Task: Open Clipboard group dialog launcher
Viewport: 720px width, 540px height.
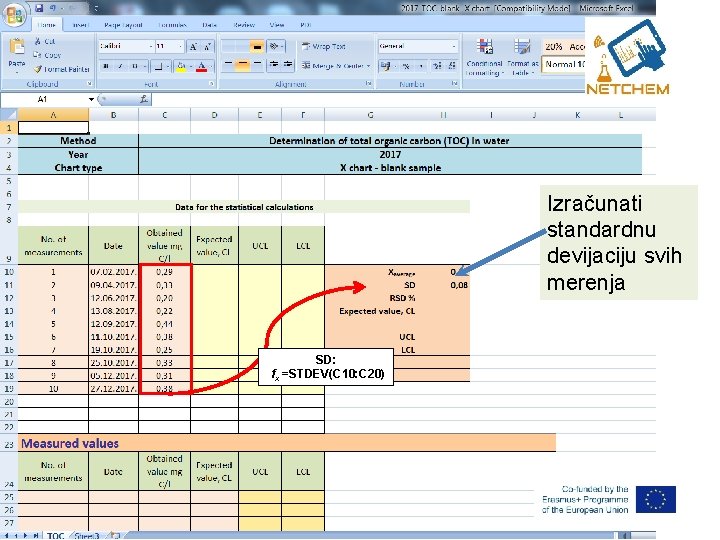Action: click(x=89, y=84)
